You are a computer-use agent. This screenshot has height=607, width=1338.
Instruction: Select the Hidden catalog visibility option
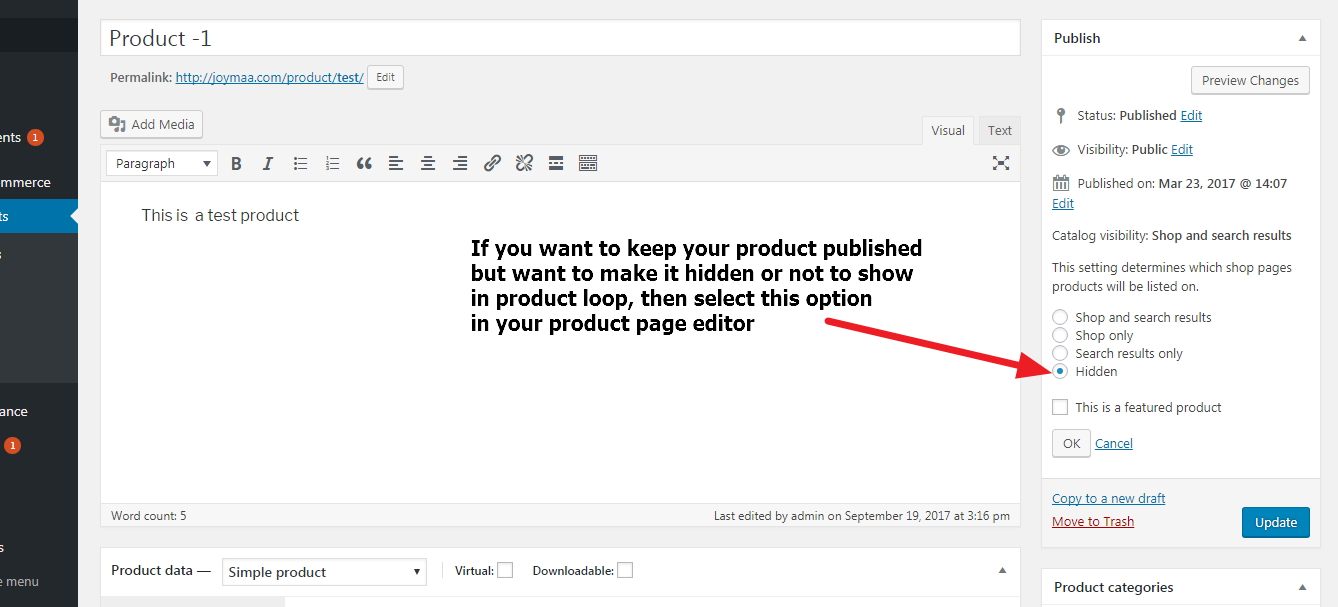[x=1060, y=371]
